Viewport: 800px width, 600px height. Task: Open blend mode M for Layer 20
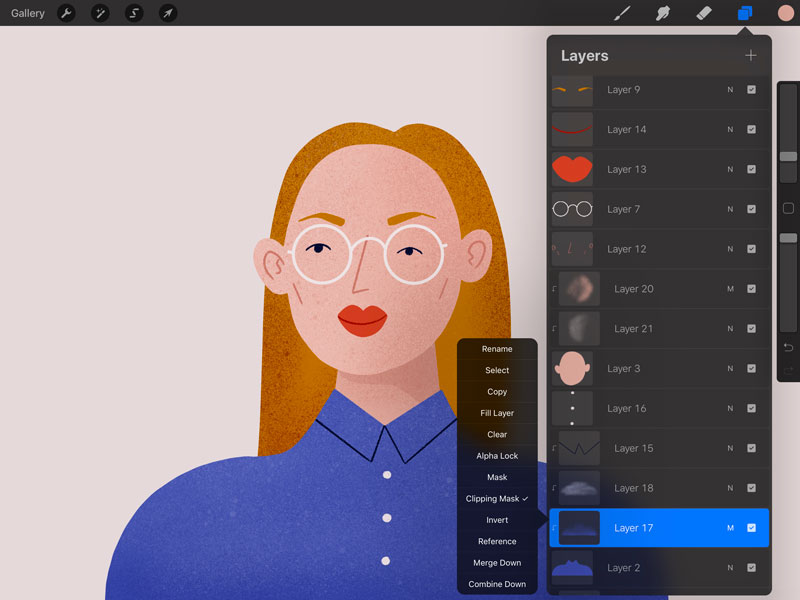tap(730, 289)
